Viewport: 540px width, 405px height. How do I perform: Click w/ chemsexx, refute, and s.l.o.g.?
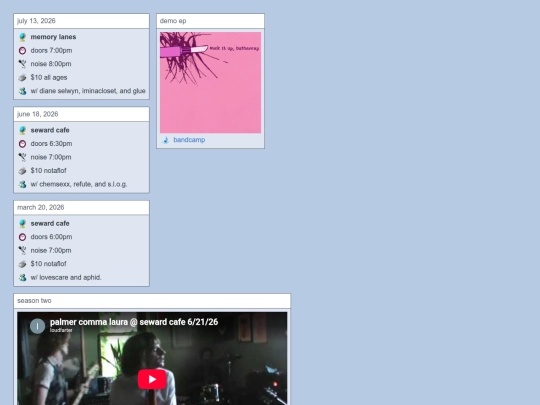point(79,184)
